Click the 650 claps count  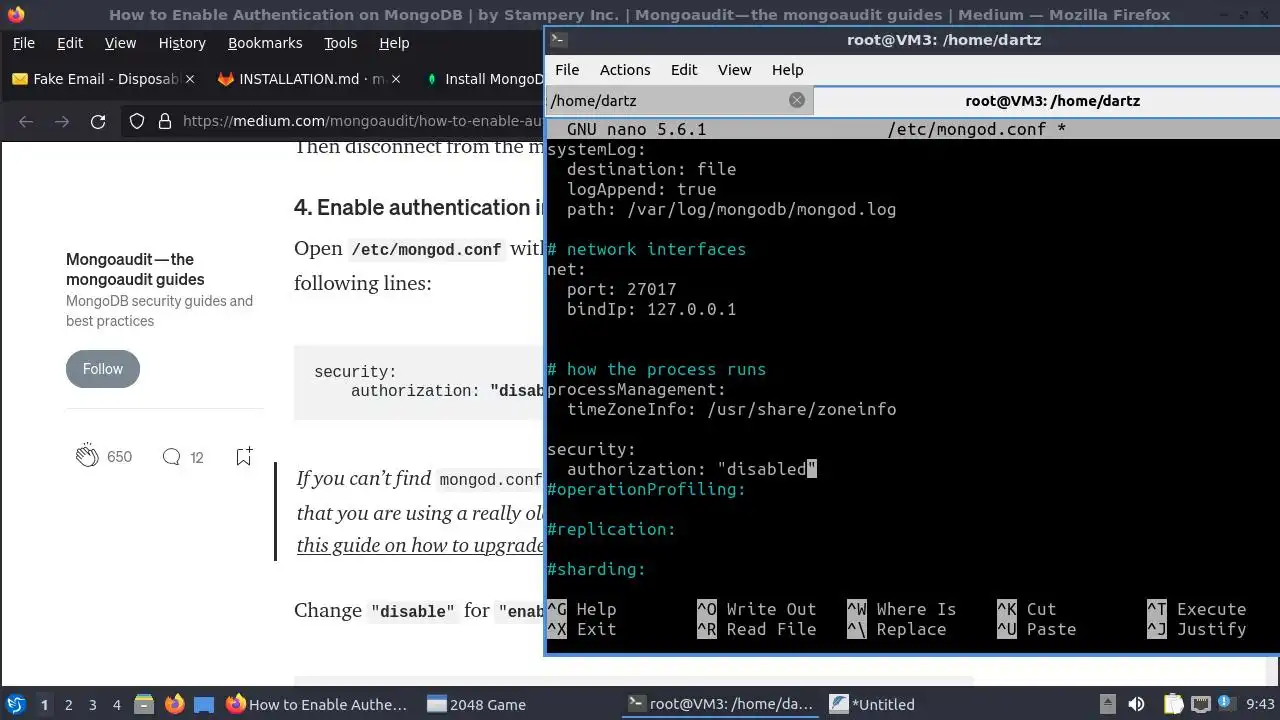[119, 457]
